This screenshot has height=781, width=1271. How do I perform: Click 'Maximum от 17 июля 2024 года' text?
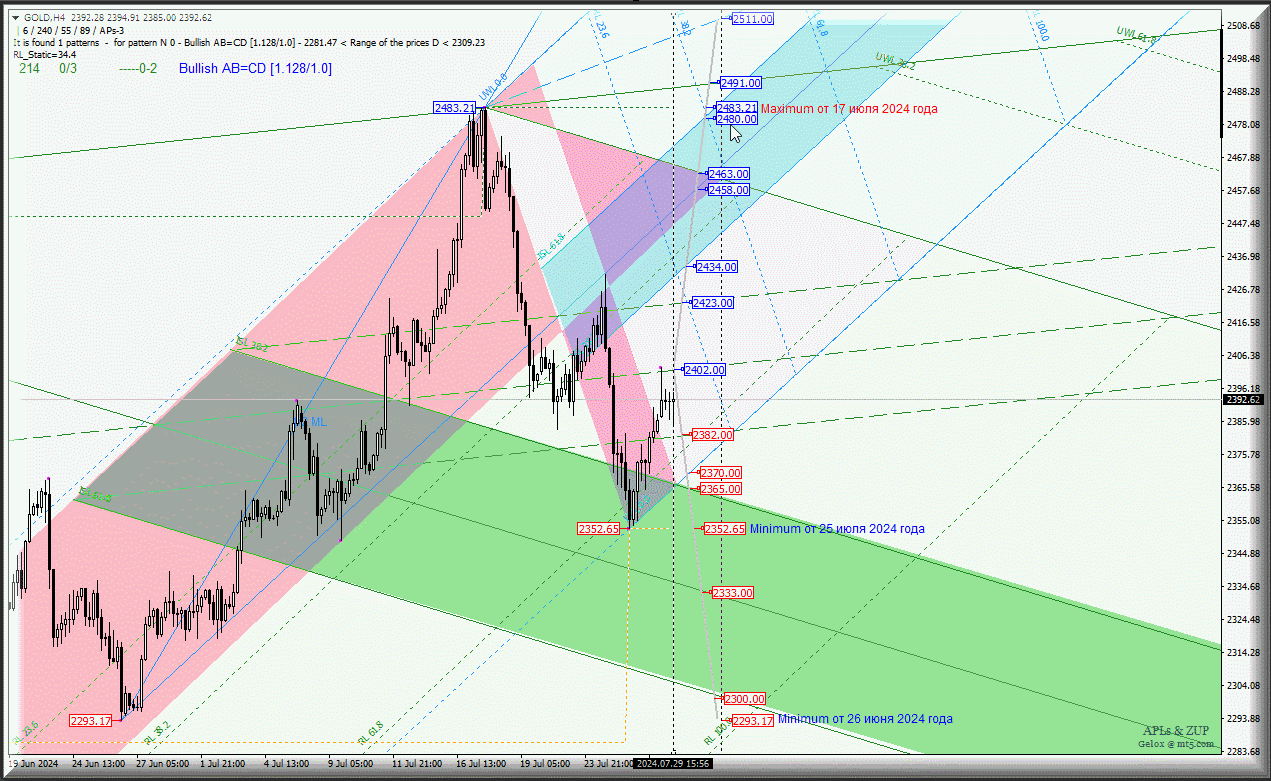(x=849, y=109)
